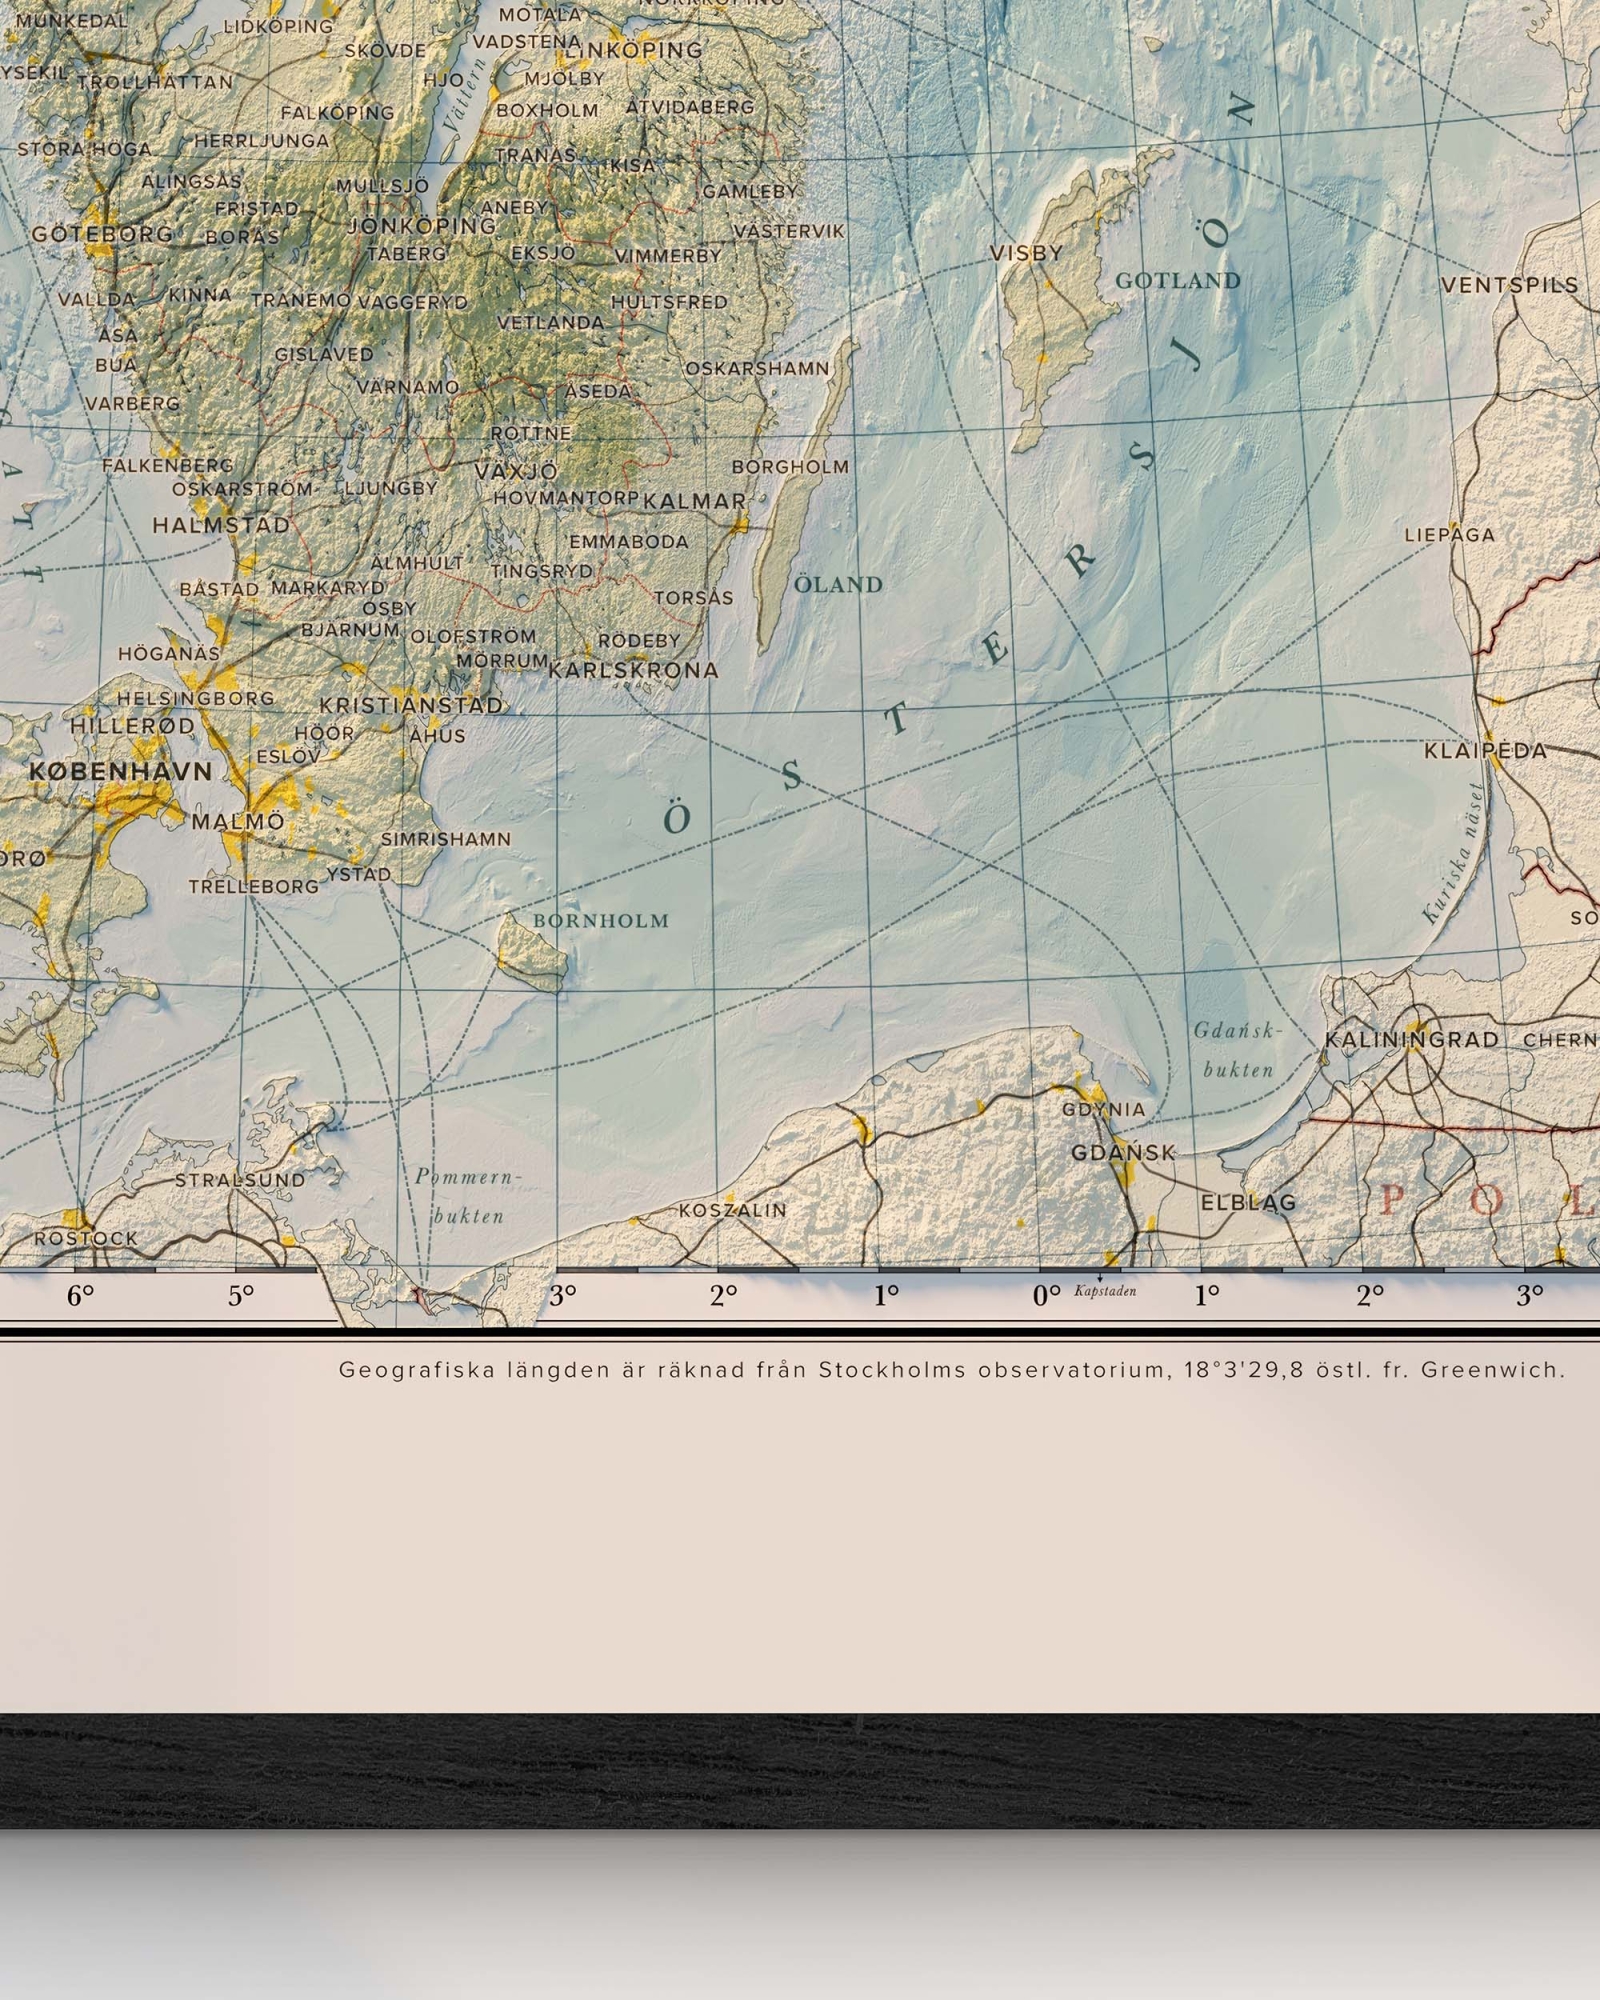Click the KLAIPĖDA city label
1600x2000 pixels.
tap(1486, 750)
